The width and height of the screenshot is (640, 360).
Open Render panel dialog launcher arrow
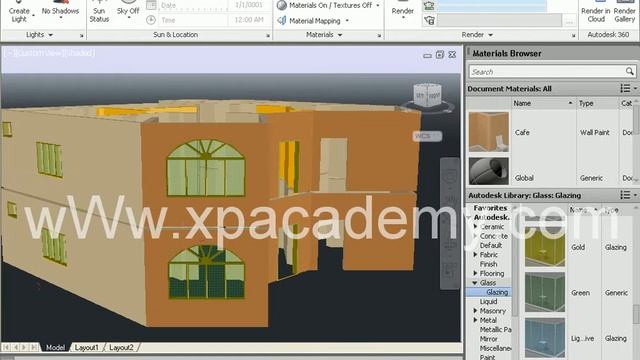click(x=573, y=36)
